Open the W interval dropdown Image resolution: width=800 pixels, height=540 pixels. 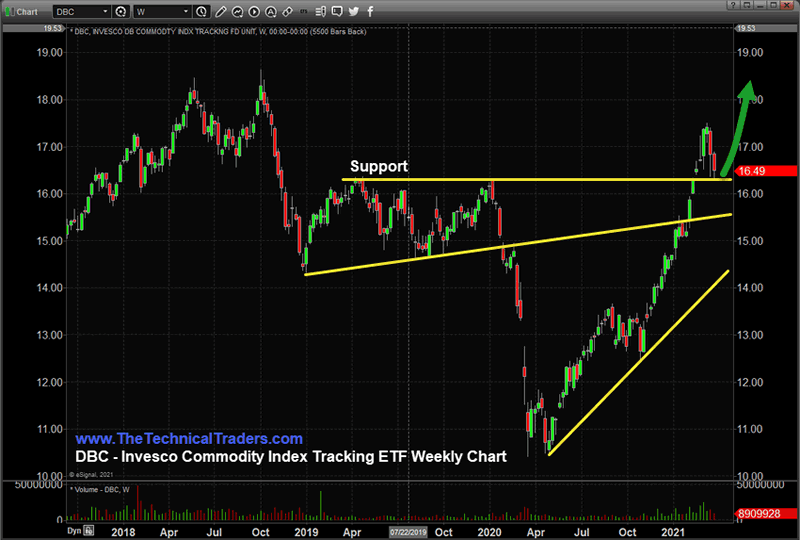(186, 11)
